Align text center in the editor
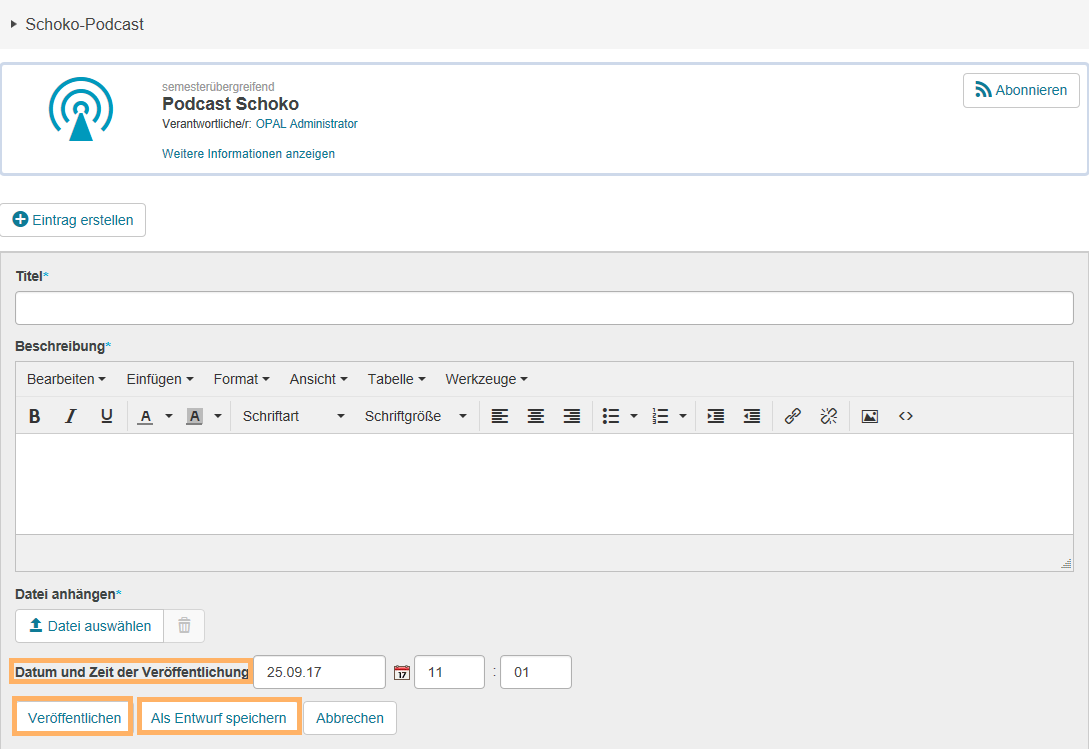 [x=536, y=416]
